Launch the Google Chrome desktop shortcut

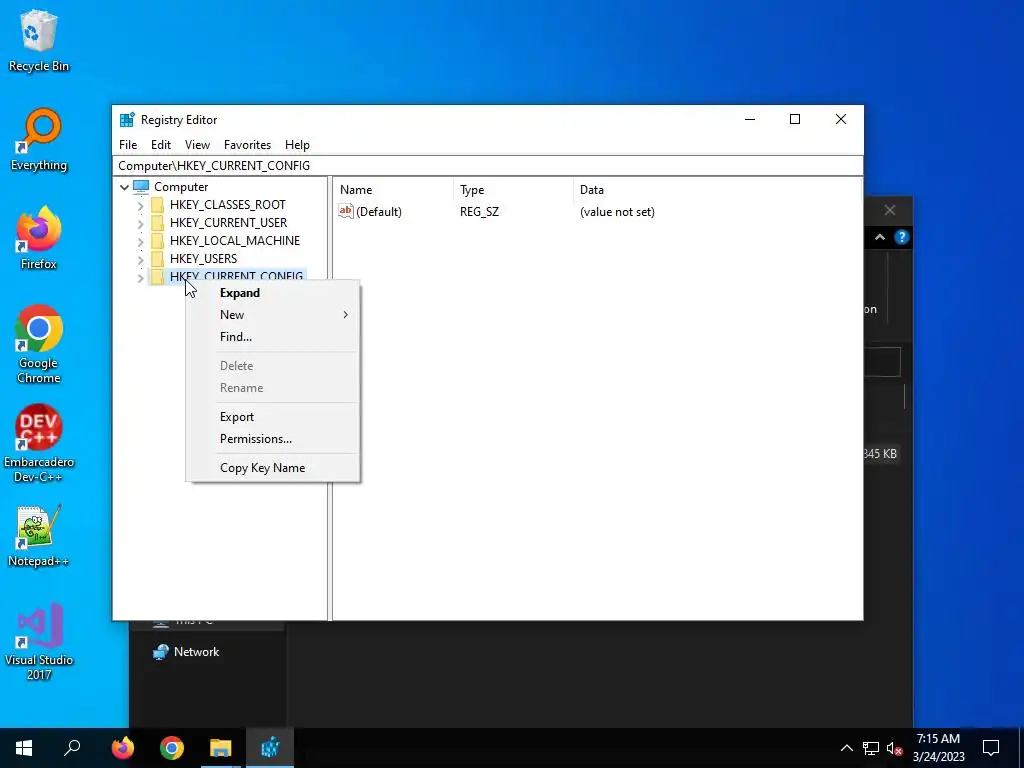[39, 344]
